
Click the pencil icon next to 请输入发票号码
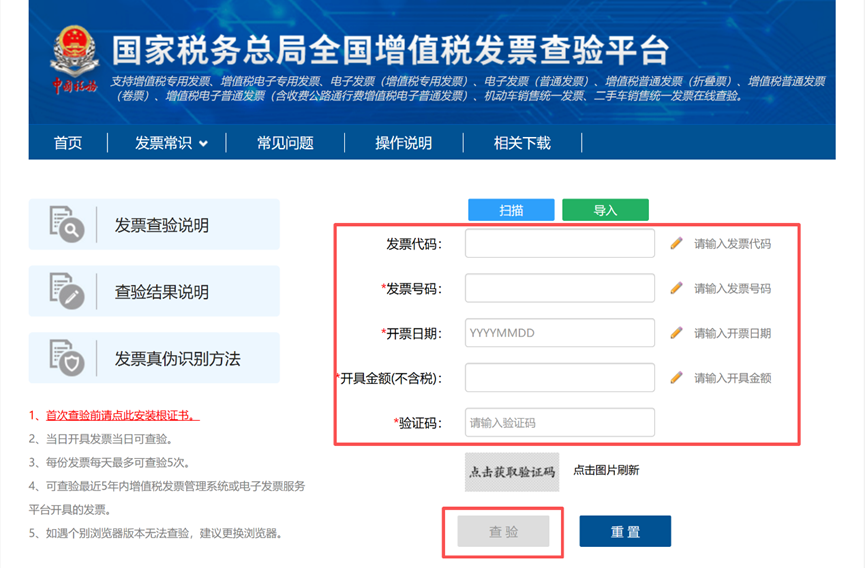pos(676,288)
